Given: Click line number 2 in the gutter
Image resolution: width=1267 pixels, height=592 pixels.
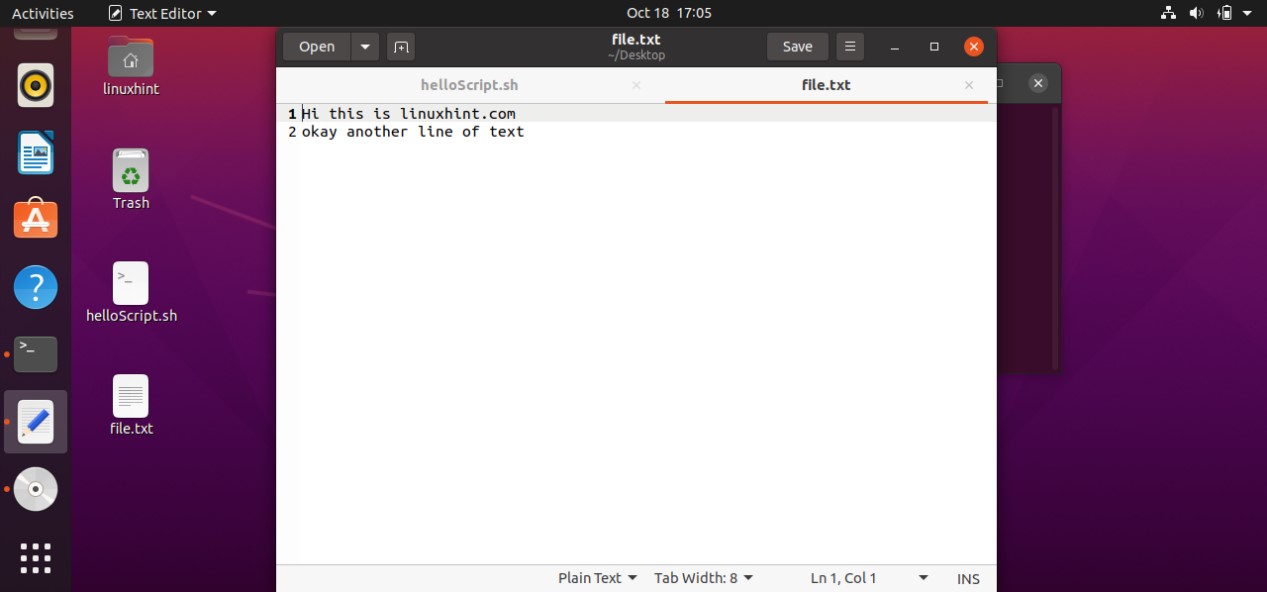Looking at the screenshot, I should coord(292,131).
